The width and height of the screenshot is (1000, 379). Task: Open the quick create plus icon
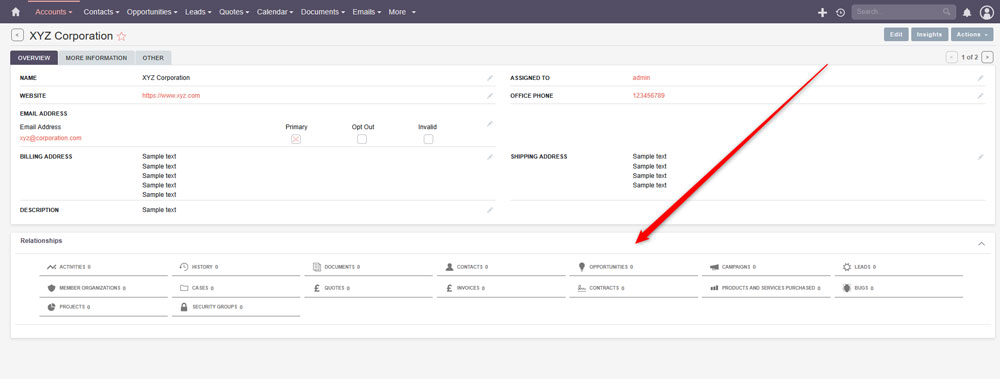click(822, 12)
